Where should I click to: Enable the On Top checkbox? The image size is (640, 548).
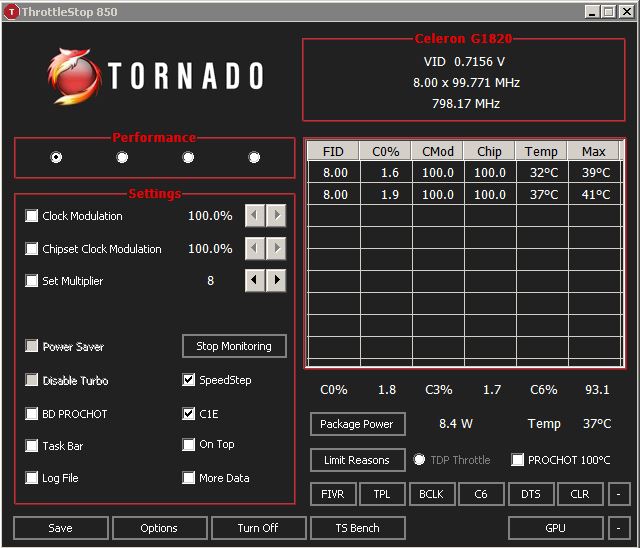[188, 444]
